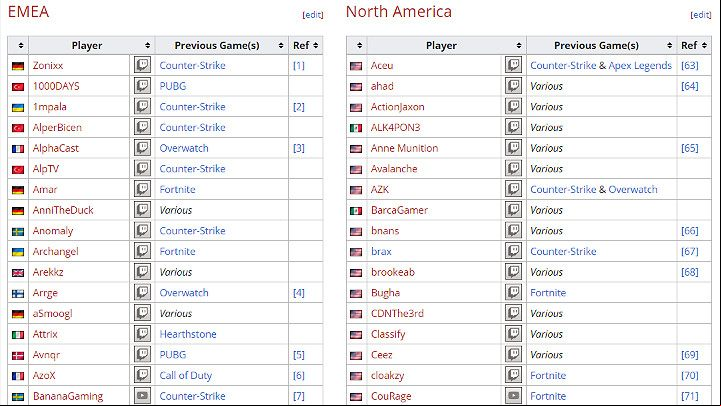
Task: Click the US flag next to Aceu
Action: pyautogui.click(x=356, y=66)
